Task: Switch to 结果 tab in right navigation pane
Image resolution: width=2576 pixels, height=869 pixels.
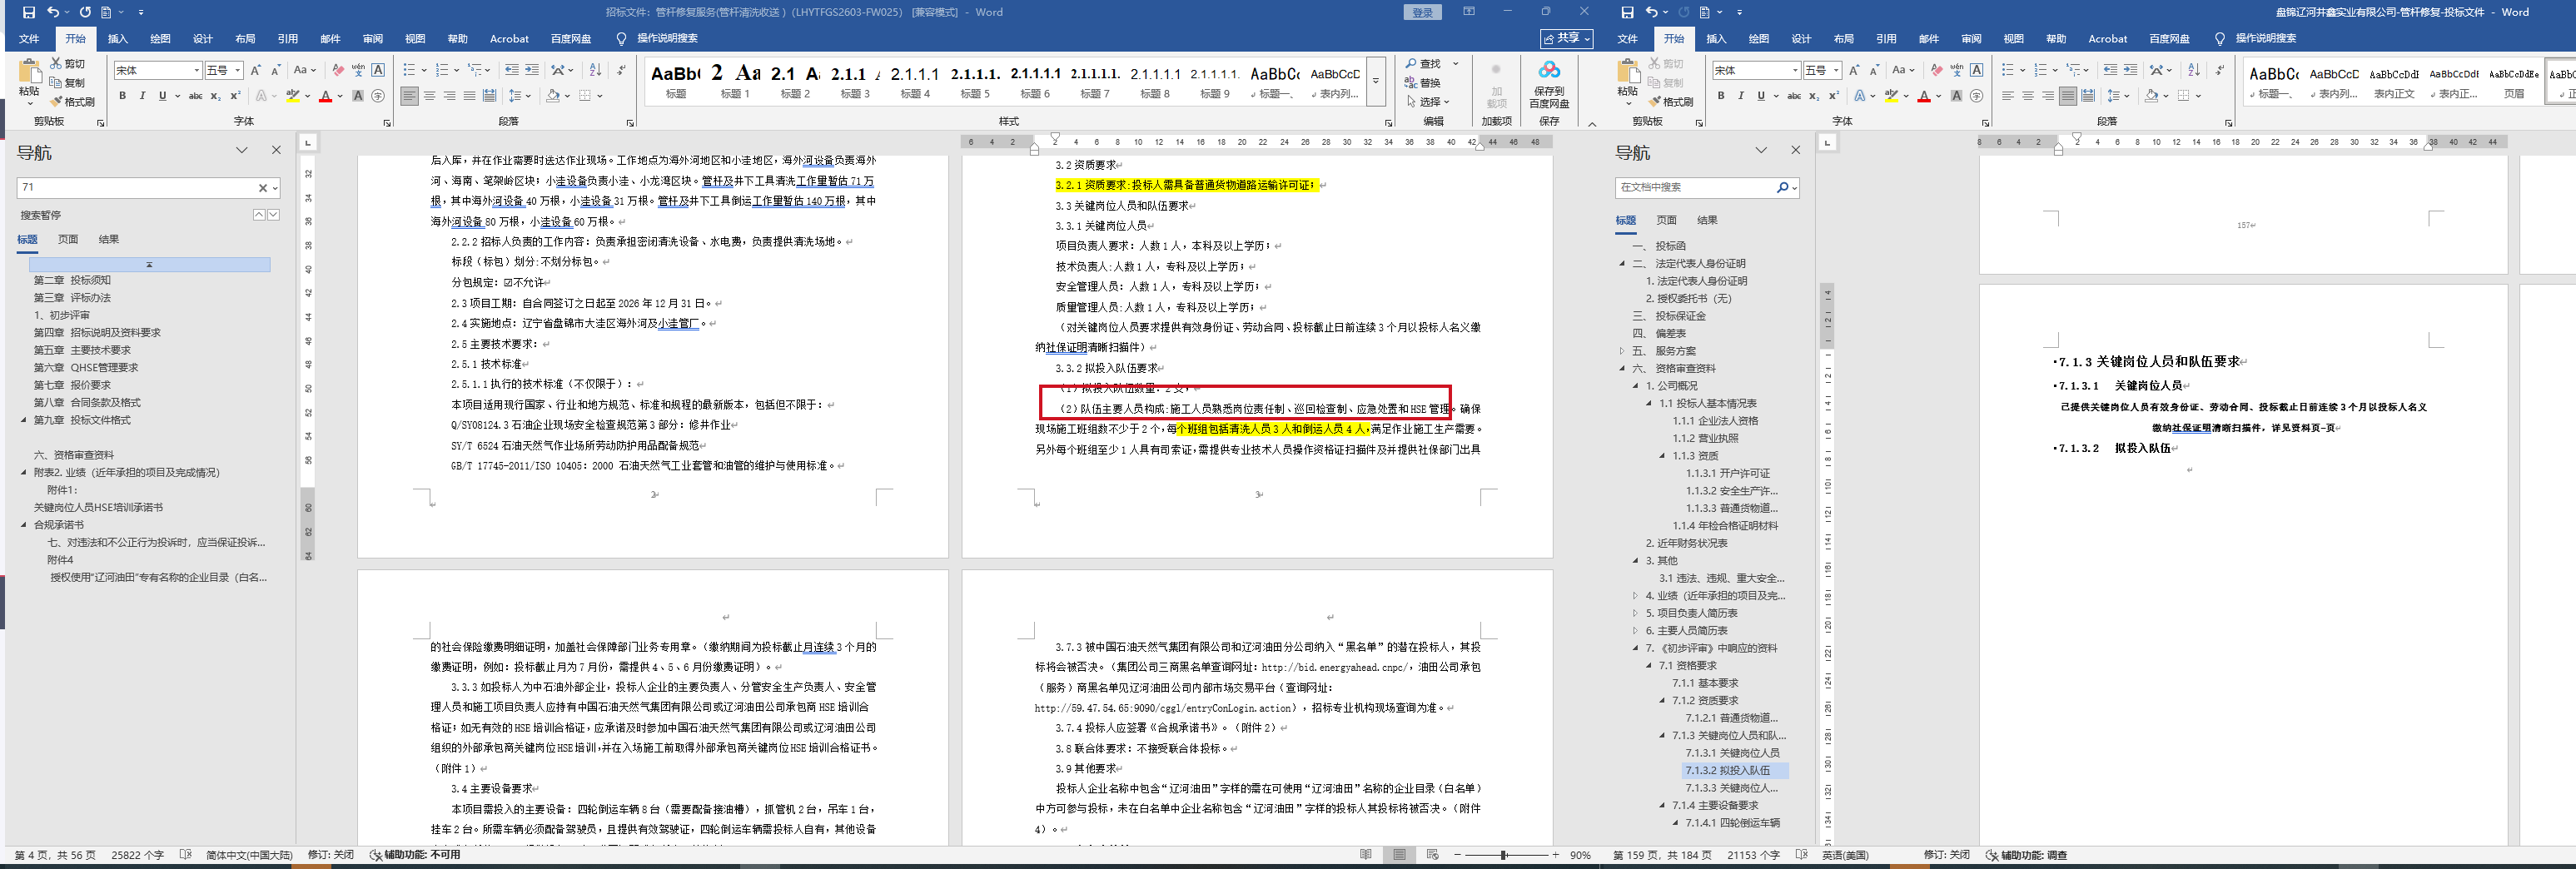Action: [x=1707, y=220]
